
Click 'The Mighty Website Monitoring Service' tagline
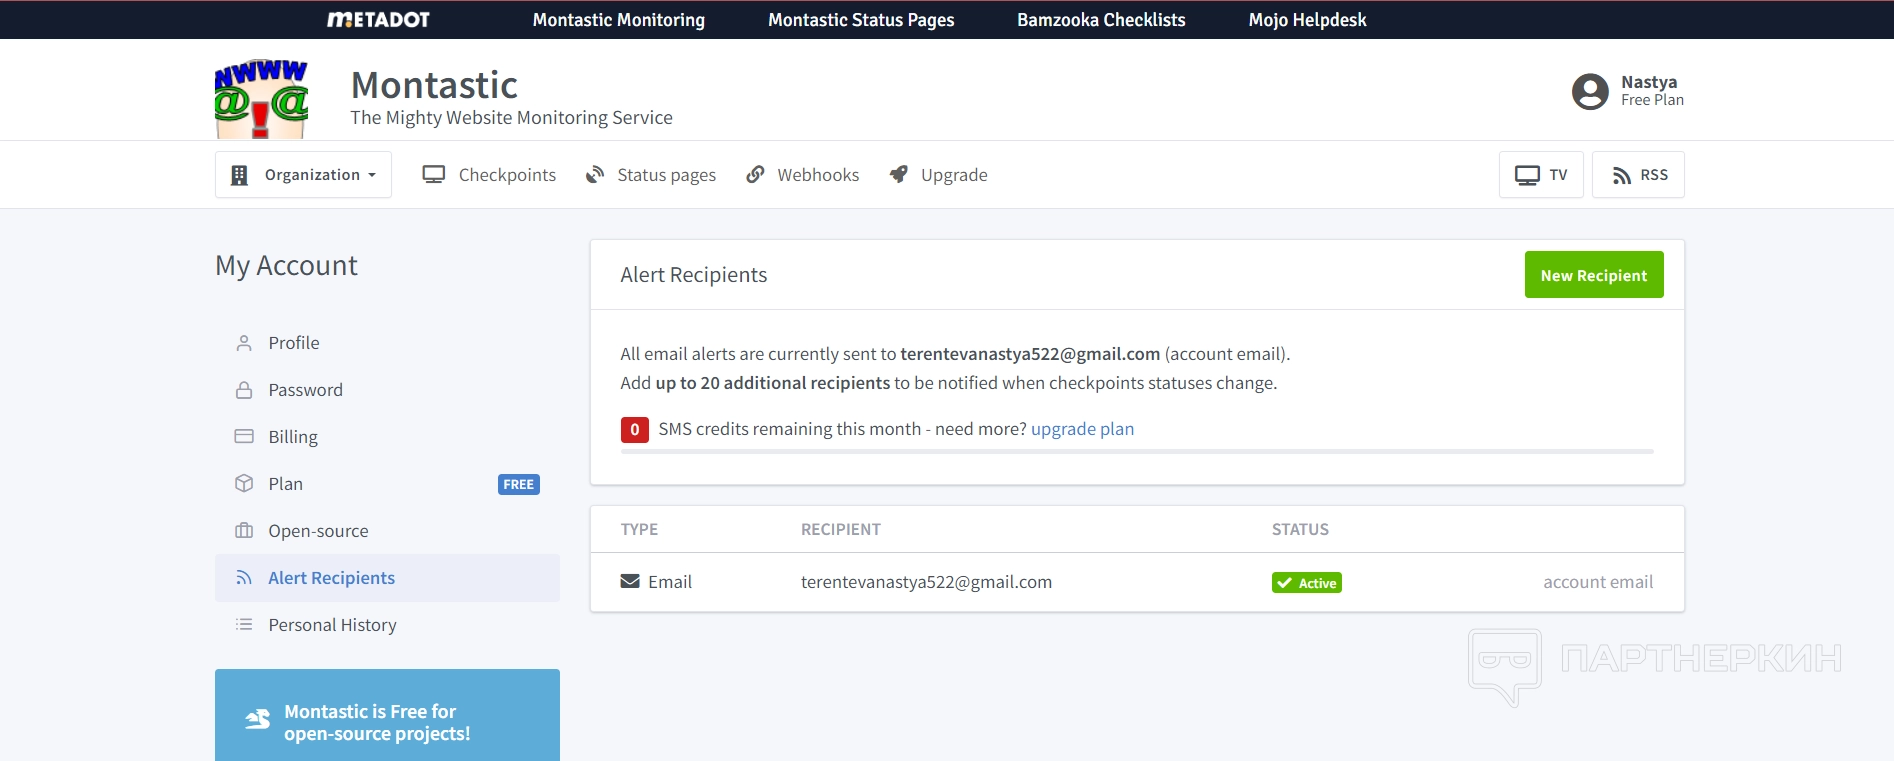pyautogui.click(x=511, y=118)
